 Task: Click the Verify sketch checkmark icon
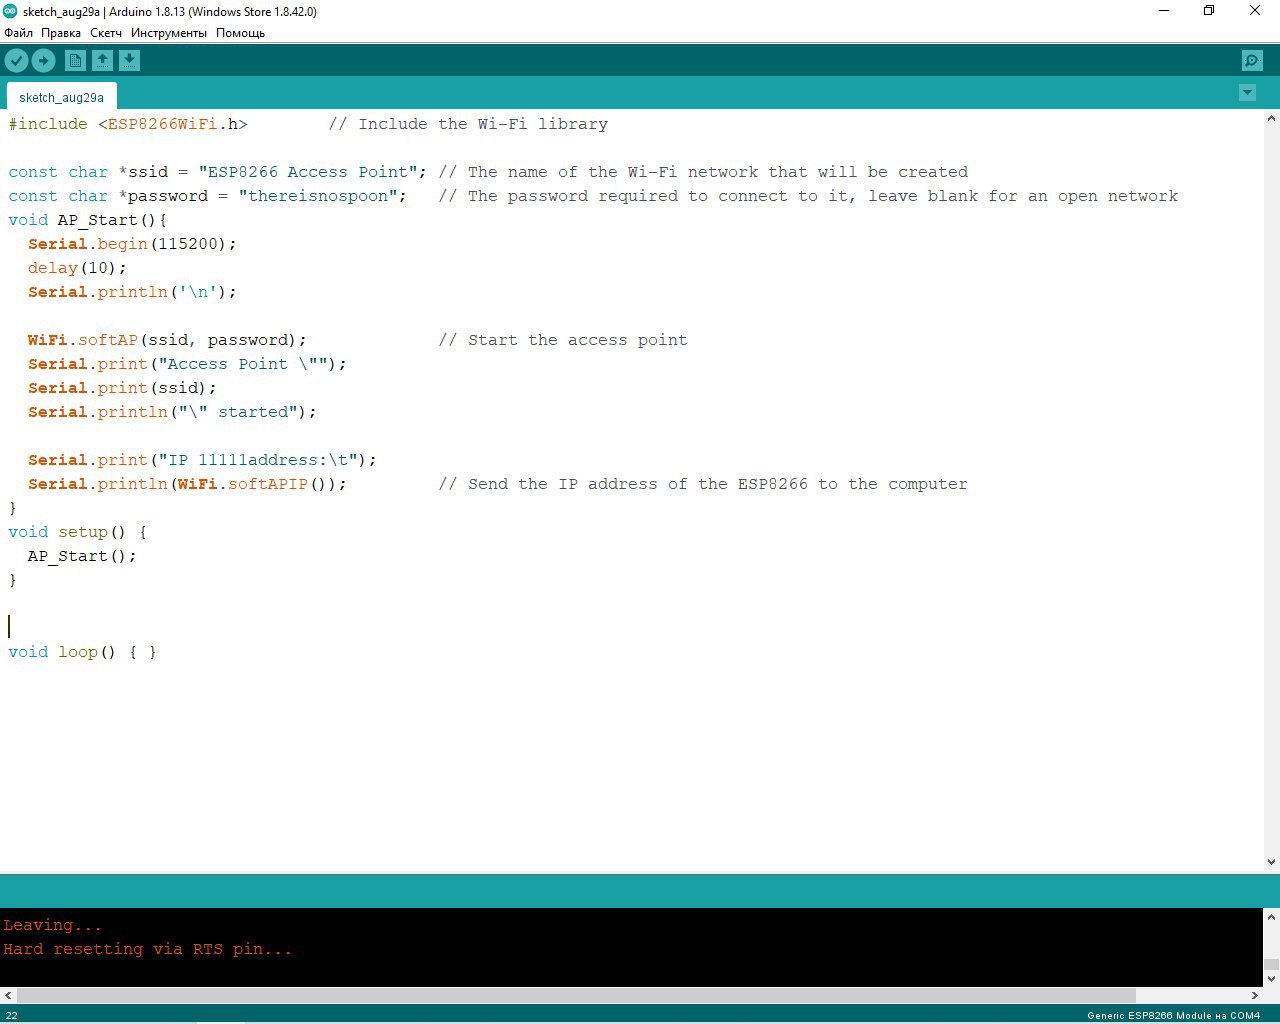16,61
